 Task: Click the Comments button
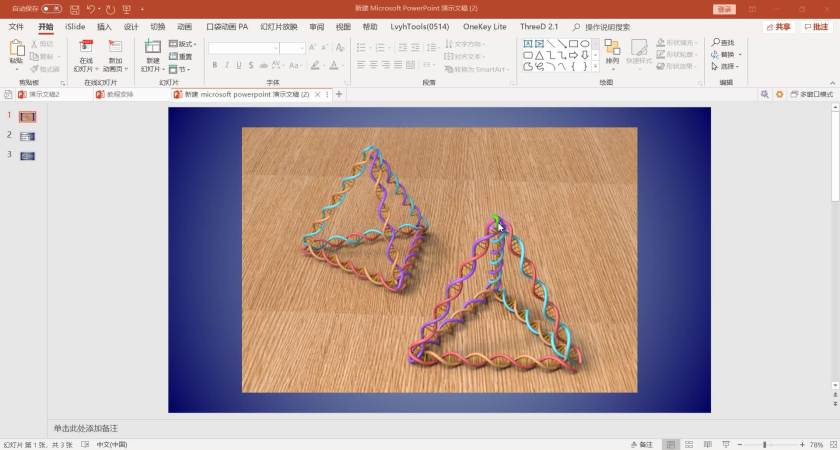(x=816, y=27)
